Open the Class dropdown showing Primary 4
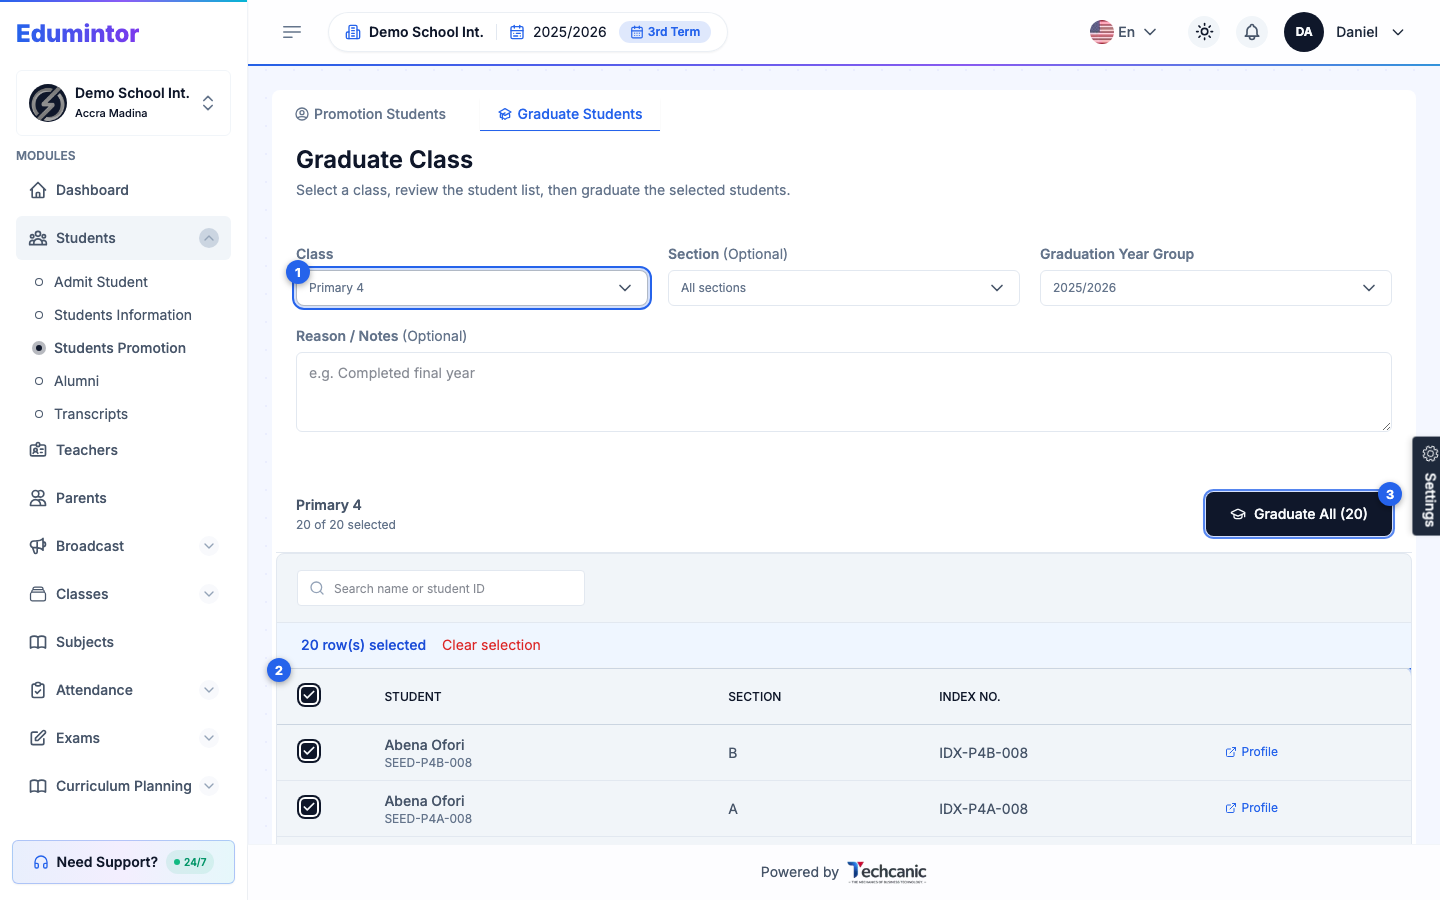This screenshot has width=1440, height=900. click(472, 288)
